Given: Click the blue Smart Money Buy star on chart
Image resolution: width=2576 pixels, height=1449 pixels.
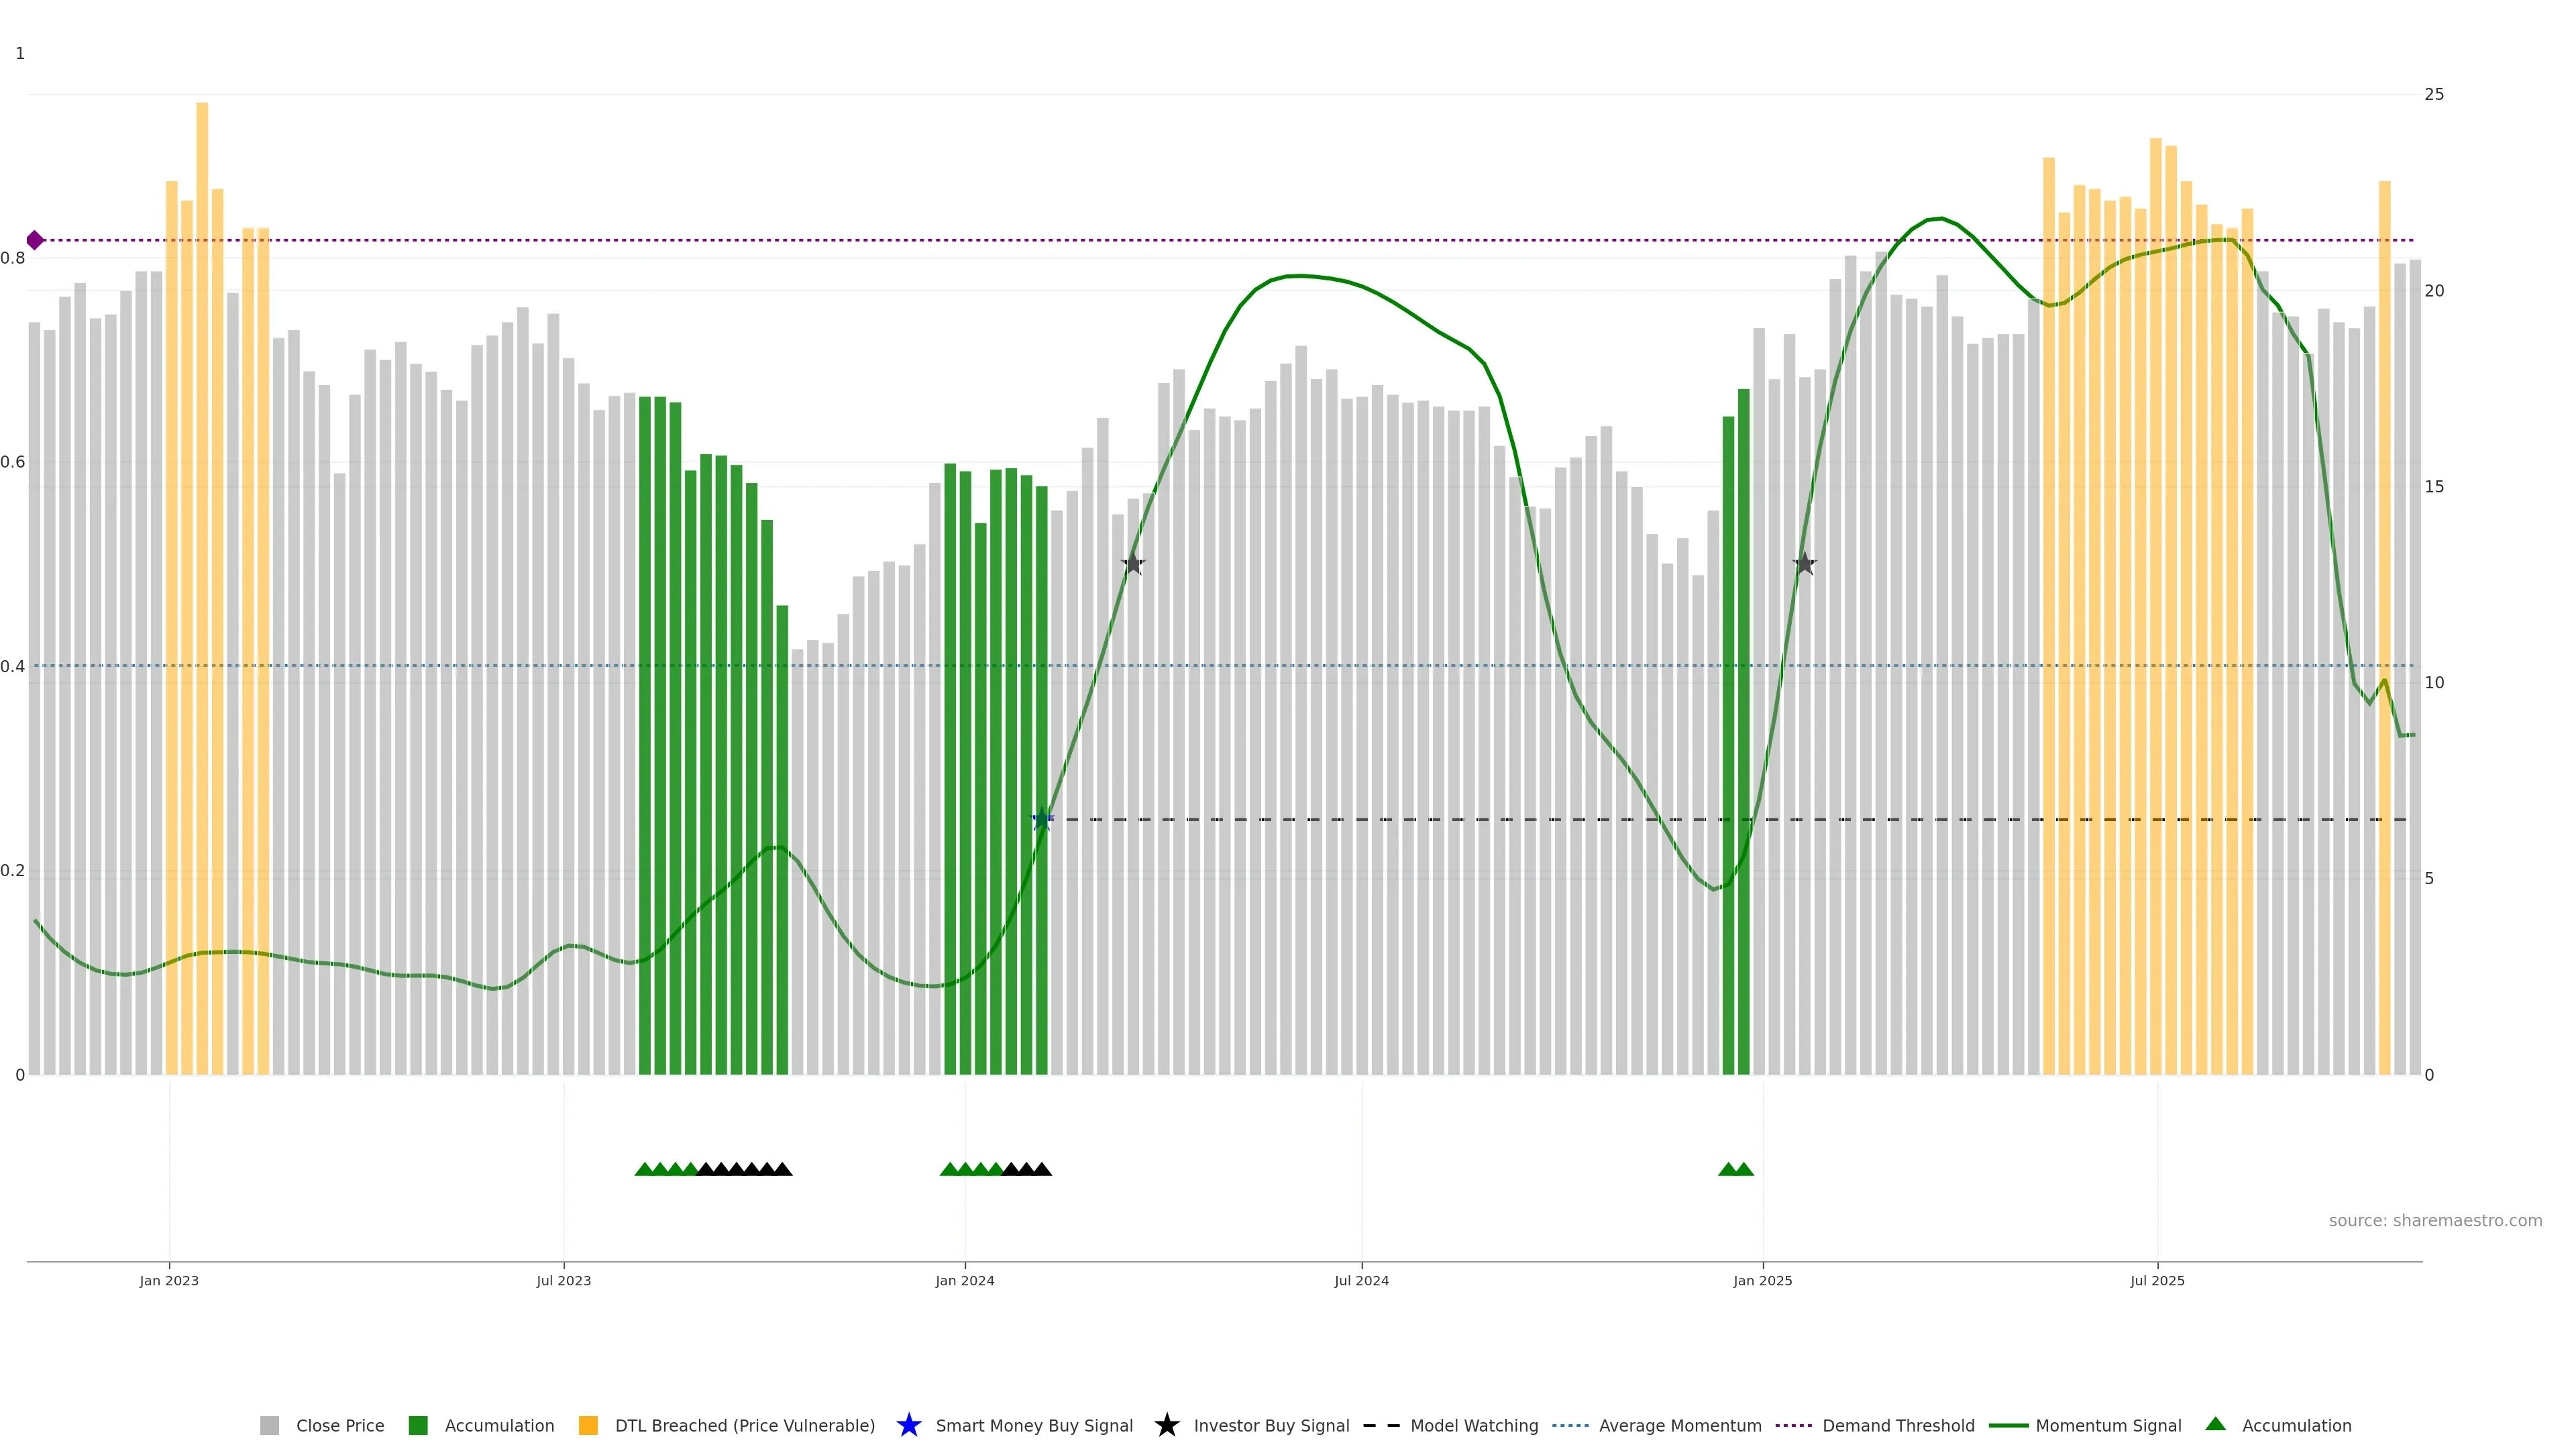Looking at the screenshot, I should tap(1042, 820).
